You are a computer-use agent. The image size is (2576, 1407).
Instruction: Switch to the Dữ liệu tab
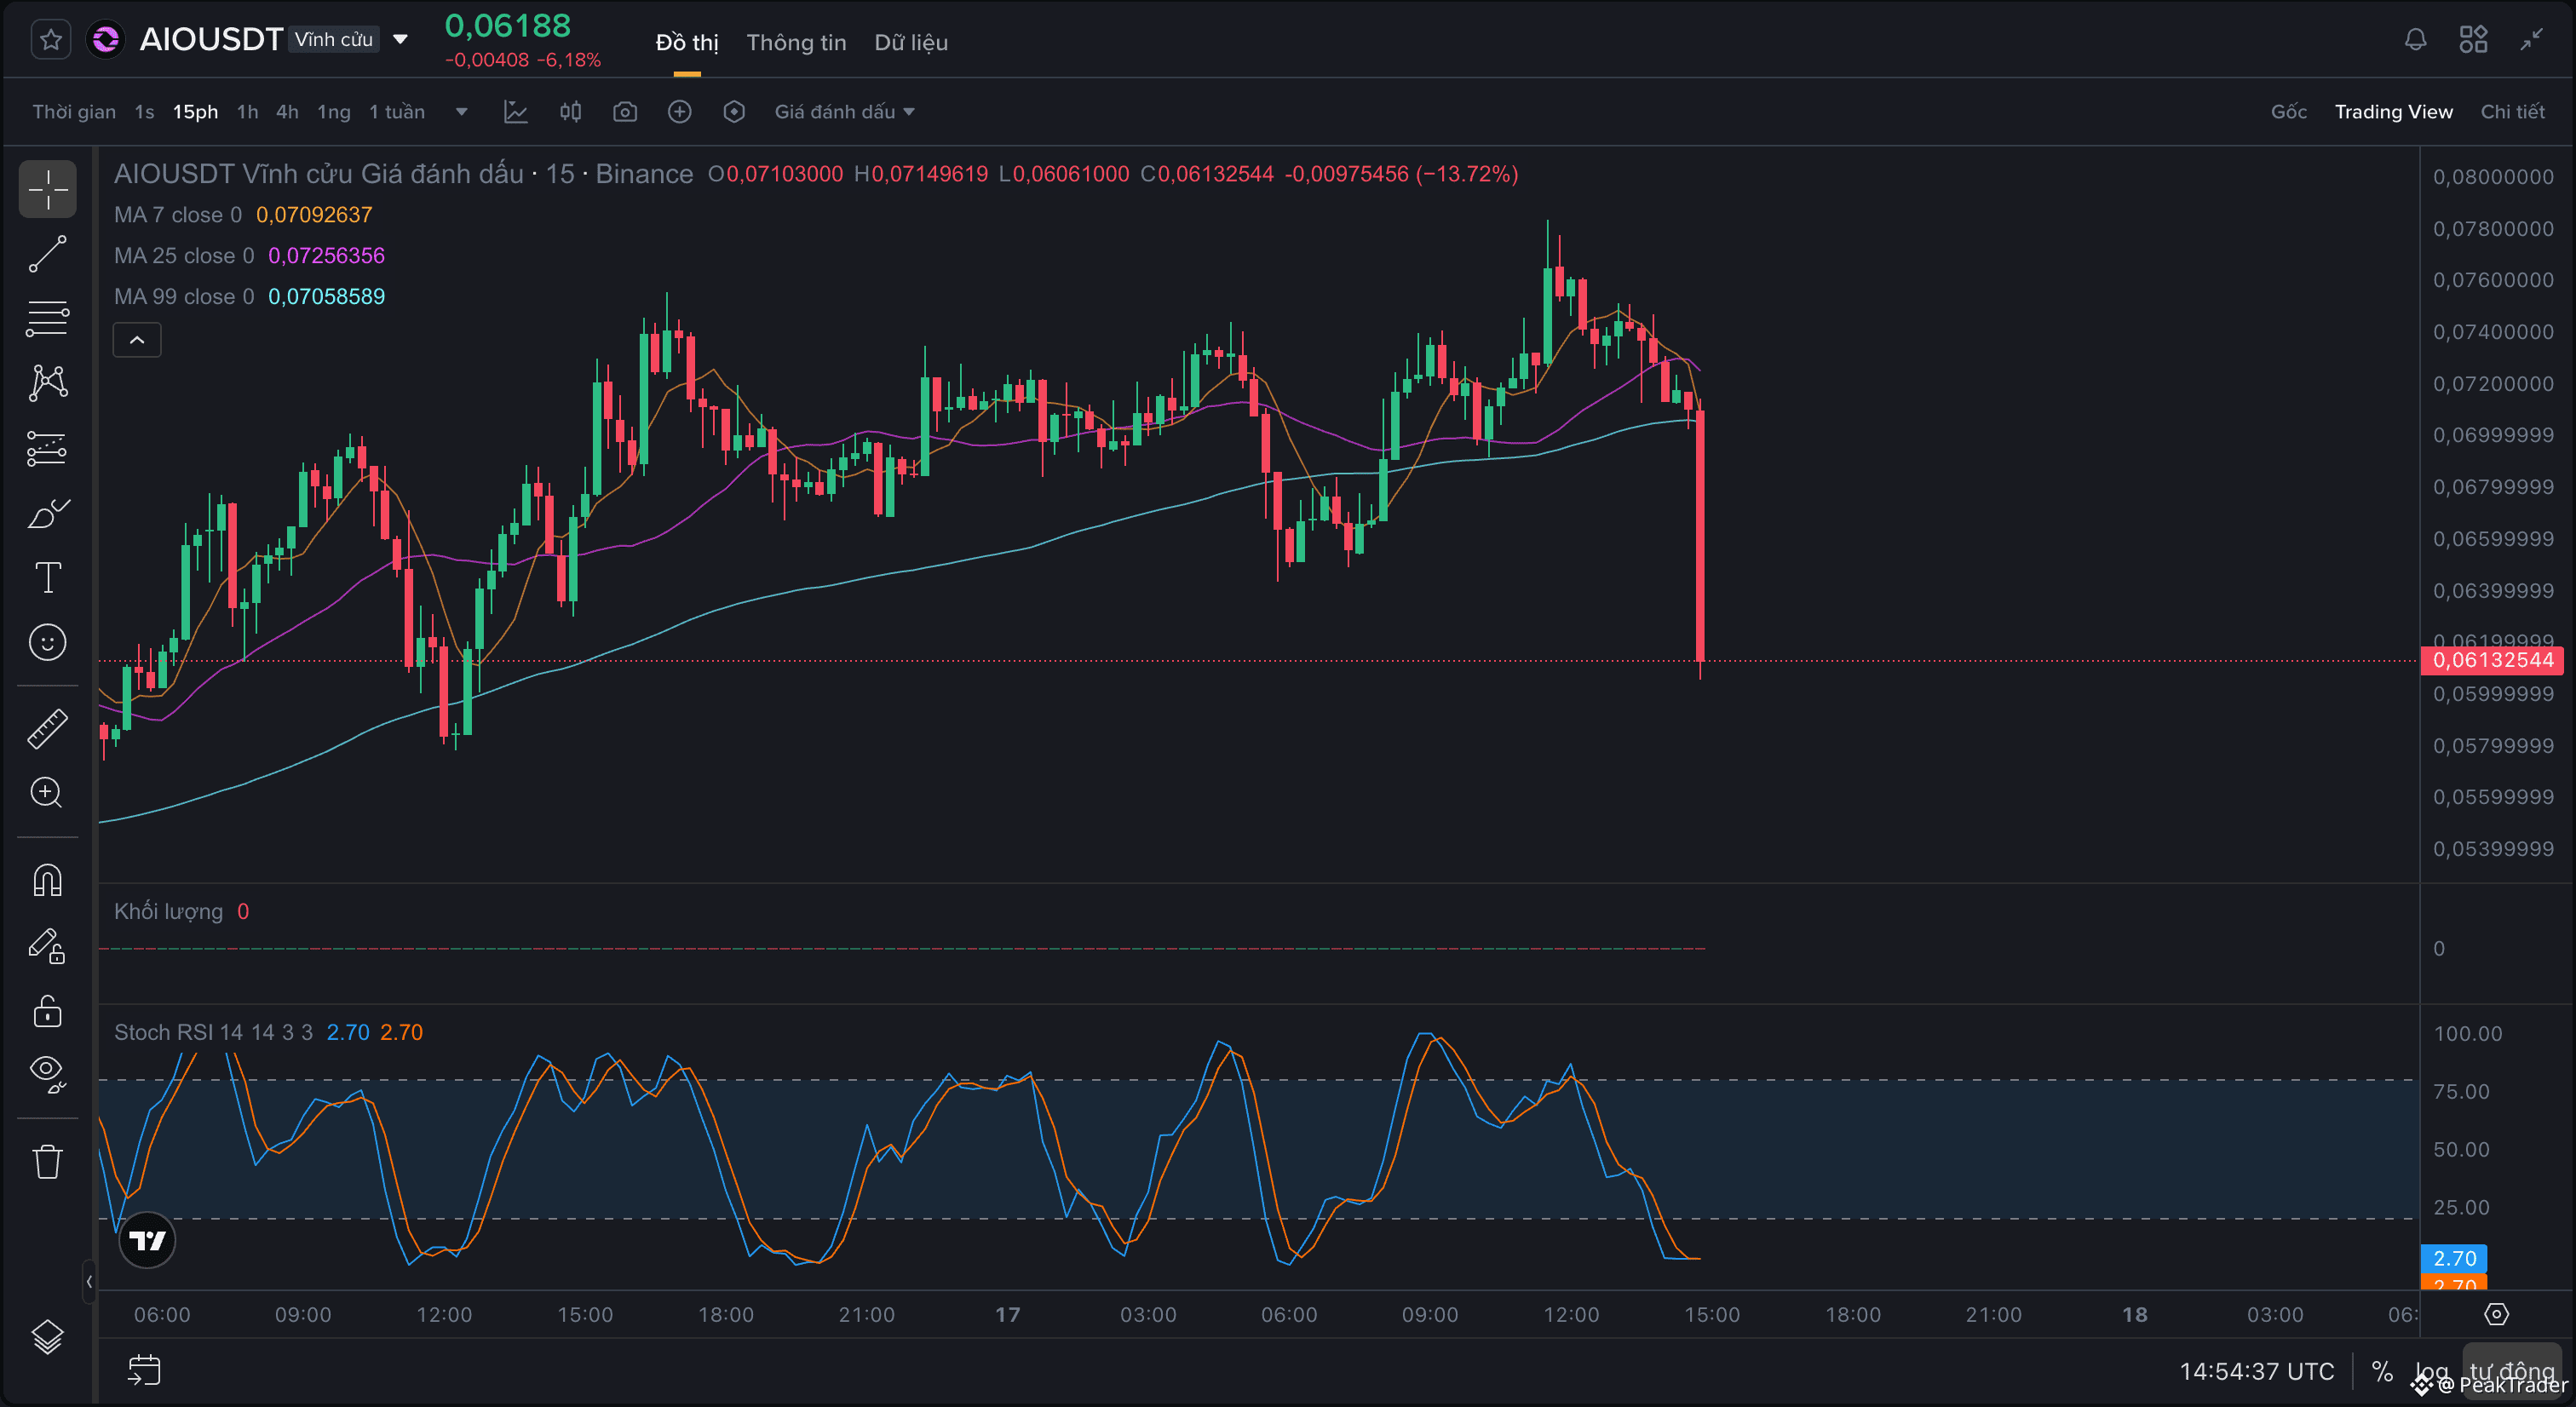911,43
